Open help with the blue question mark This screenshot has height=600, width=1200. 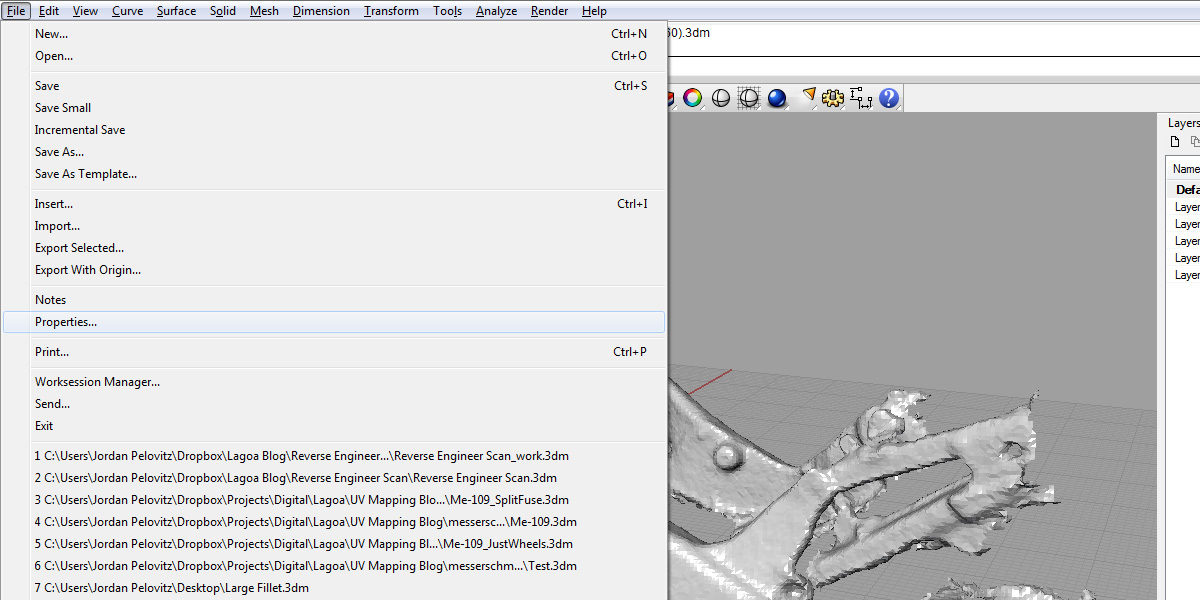tap(888, 98)
